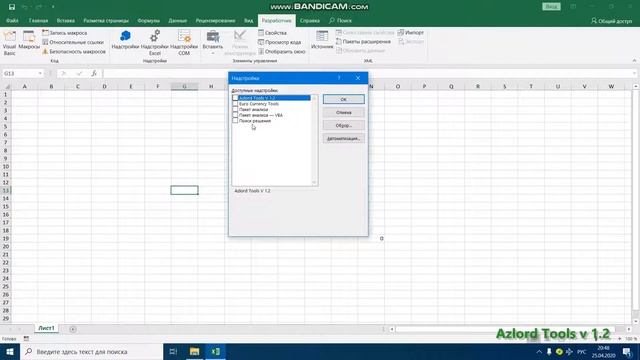Check the Euro Currency Tools add-in
This screenshot has width=640, height=360.
(x=235, y=104)
